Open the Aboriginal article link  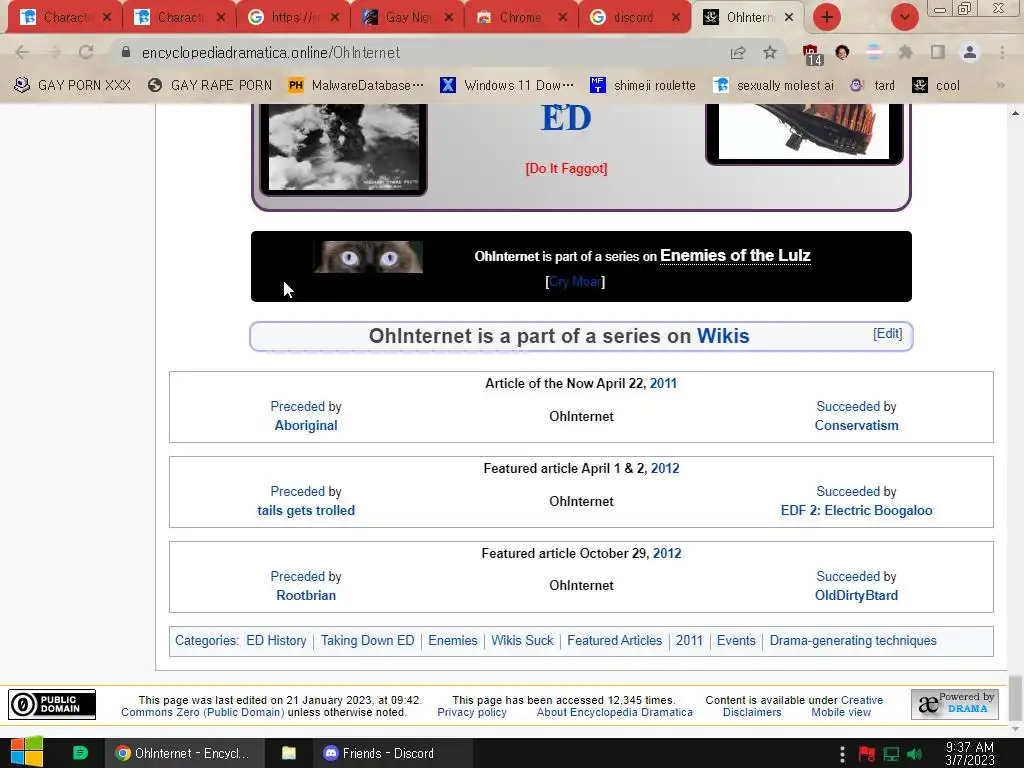(306, 425)
